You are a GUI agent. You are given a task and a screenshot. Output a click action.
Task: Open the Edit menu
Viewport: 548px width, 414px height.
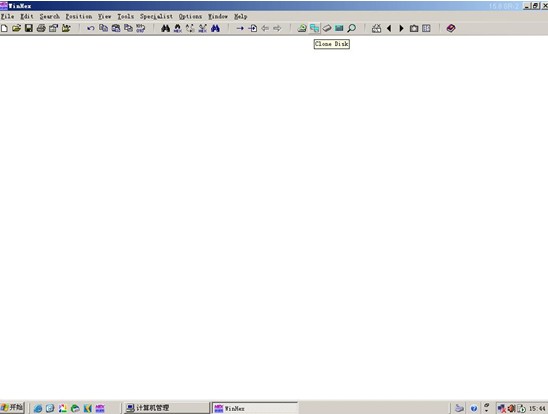point(27,16)
